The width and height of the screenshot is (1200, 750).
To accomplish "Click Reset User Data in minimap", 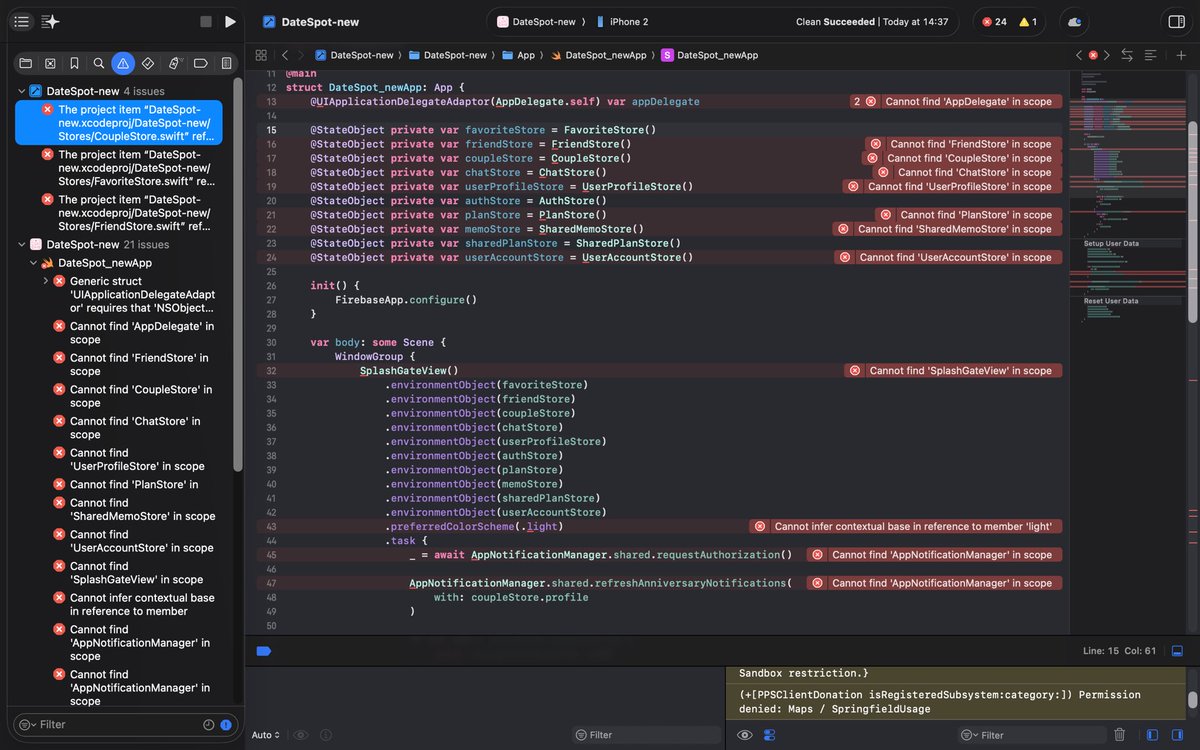I will click(x=1111, y=300).
